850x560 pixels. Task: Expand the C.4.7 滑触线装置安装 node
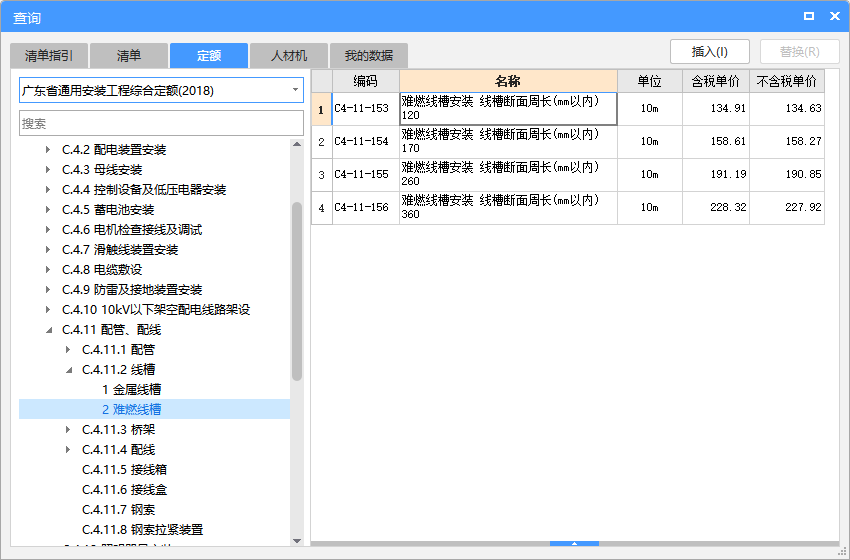(48, 249)
